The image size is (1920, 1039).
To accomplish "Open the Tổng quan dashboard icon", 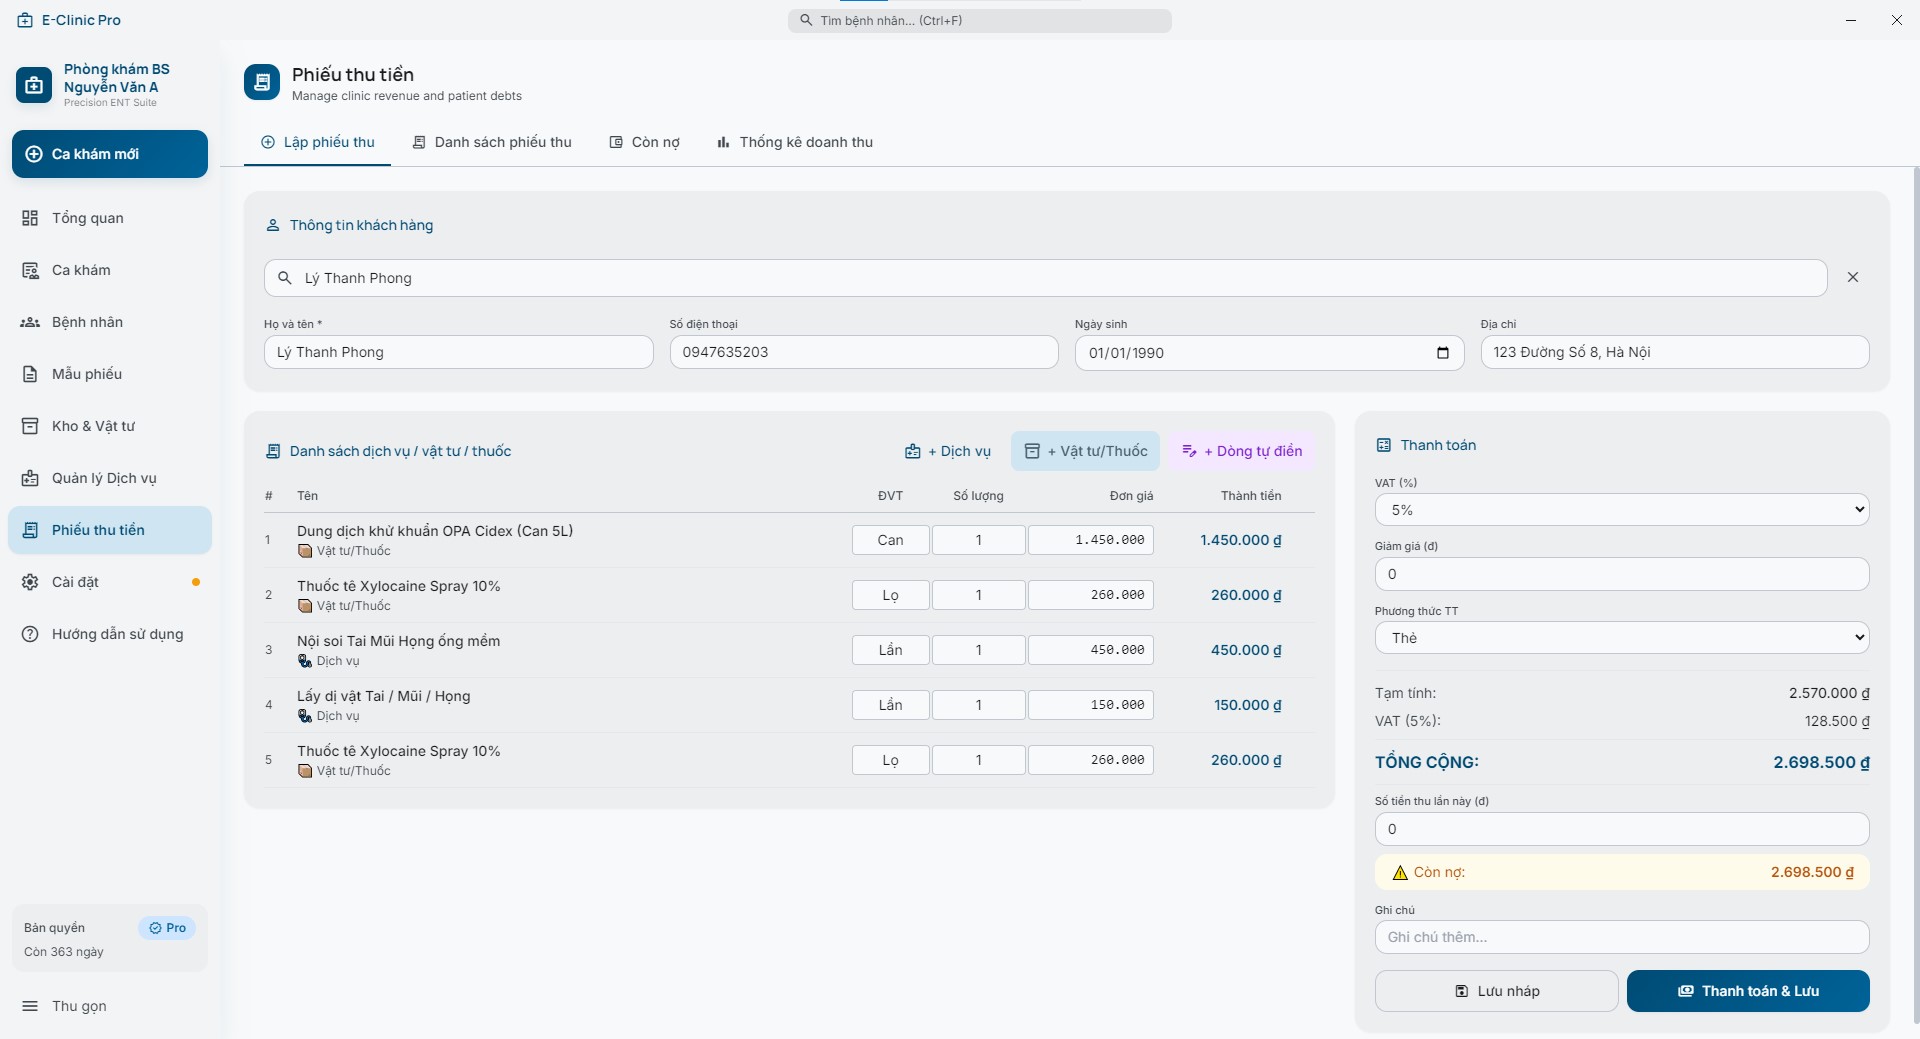I will [30, 218].
